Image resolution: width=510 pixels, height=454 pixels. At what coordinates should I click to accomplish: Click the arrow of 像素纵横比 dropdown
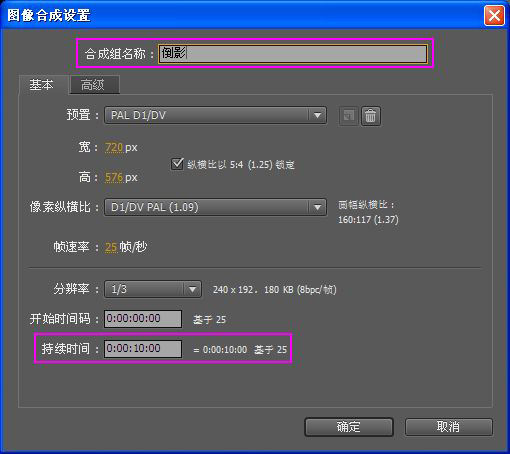(x=317, y=207)
